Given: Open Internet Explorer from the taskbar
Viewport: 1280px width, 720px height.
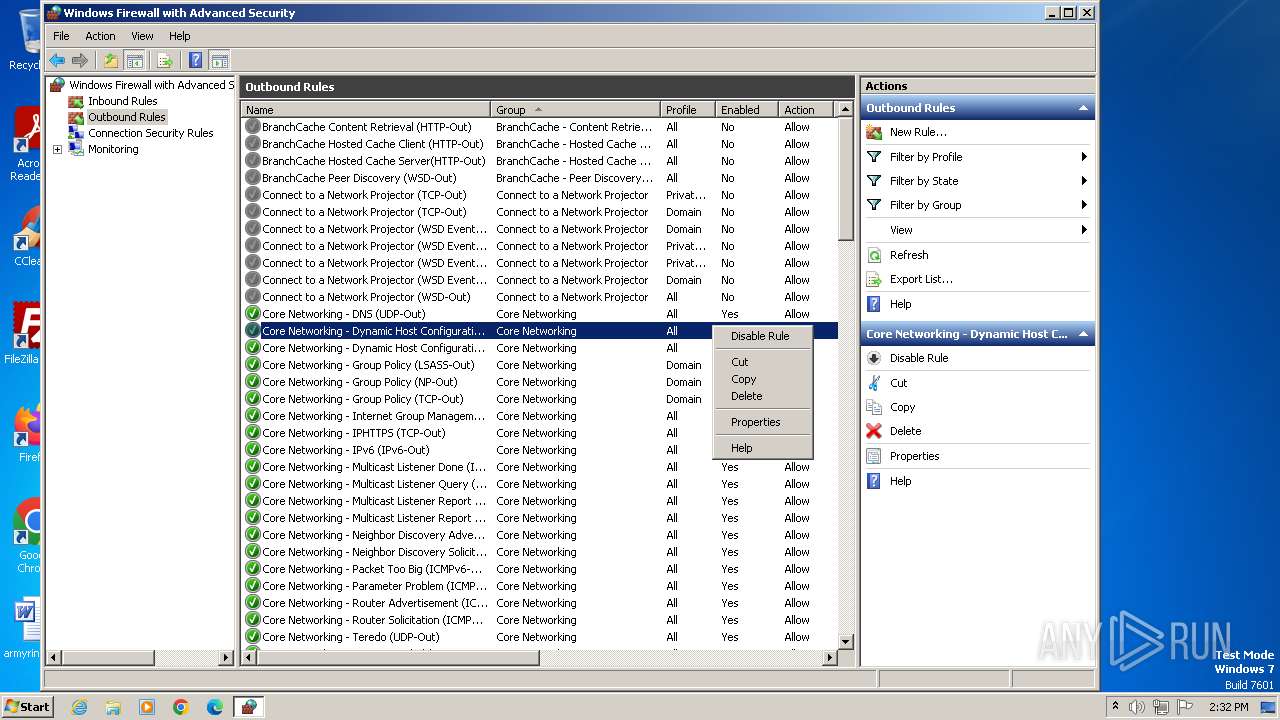Looking at the screenshot, I should coord(79,707).
